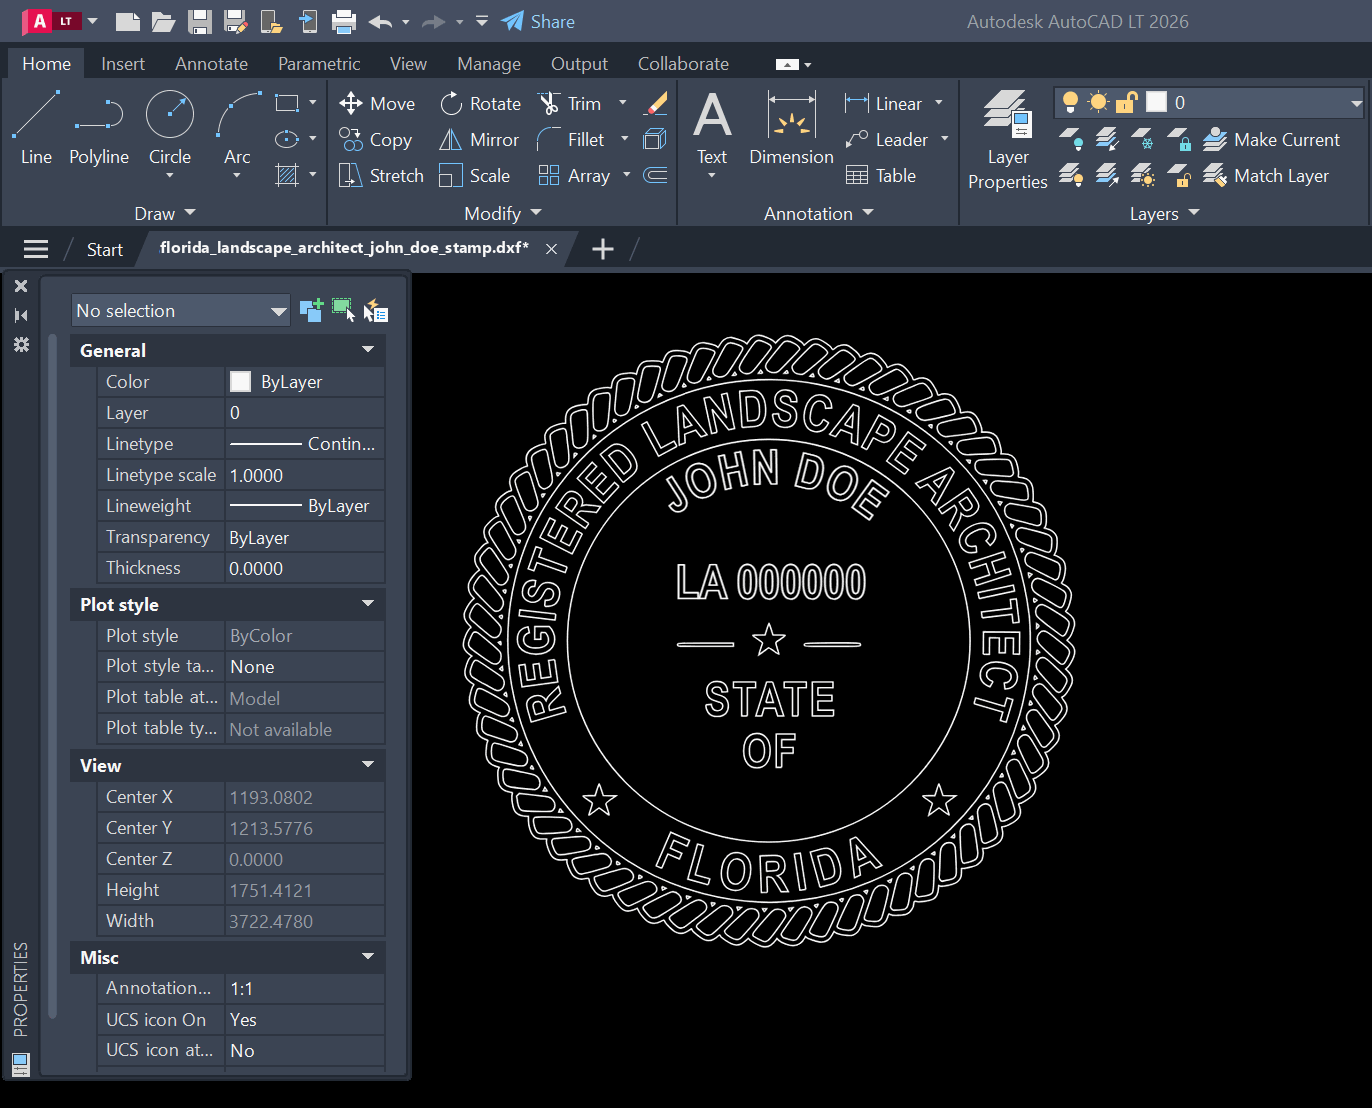The image size is (1372, 1108).
Task: Activate the Move command
Action: click(377, 104)
